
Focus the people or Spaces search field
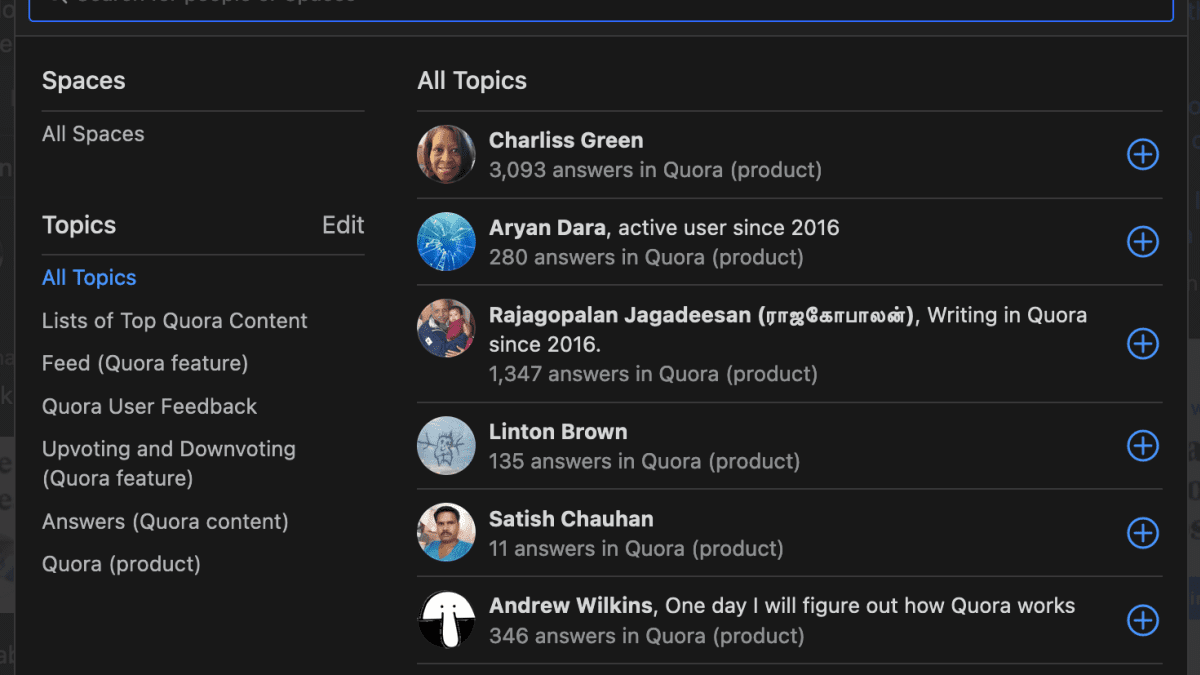[600, 8]
